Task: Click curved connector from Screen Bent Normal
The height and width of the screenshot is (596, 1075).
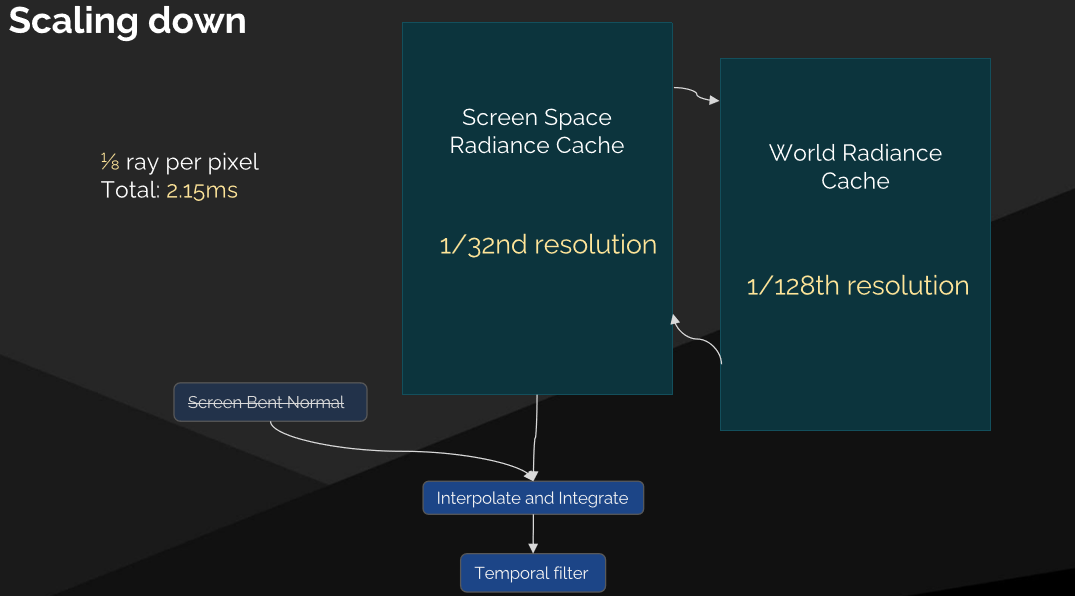Action: coord(384,449)
